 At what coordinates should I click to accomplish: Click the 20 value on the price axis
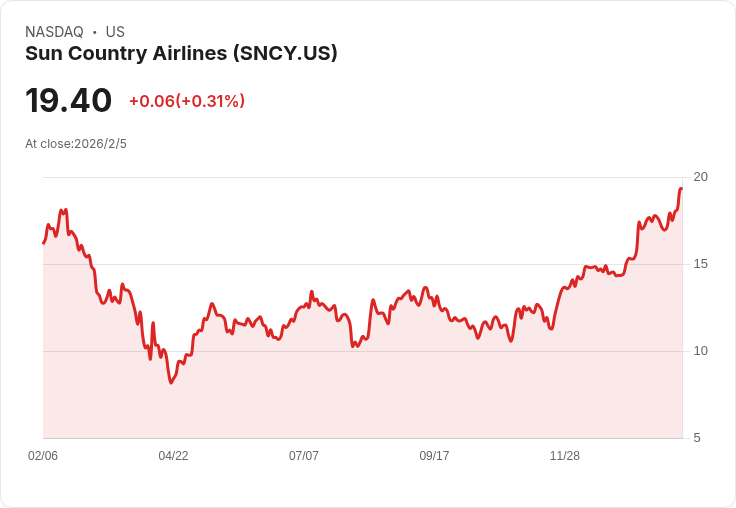(700, 177)
